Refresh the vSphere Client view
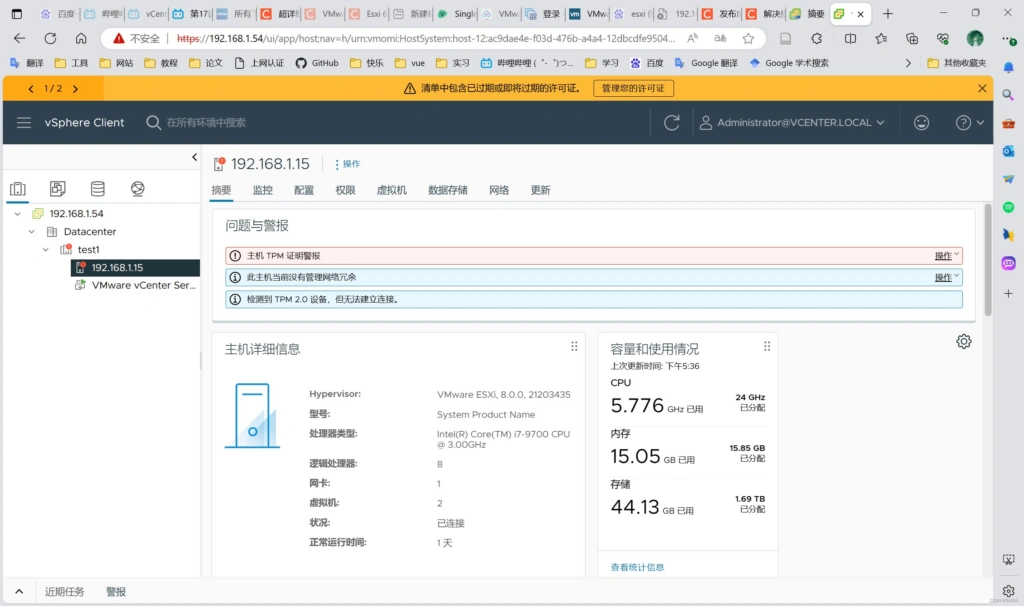This screenshot has width=1024, height=606. [x=671, y=122]
